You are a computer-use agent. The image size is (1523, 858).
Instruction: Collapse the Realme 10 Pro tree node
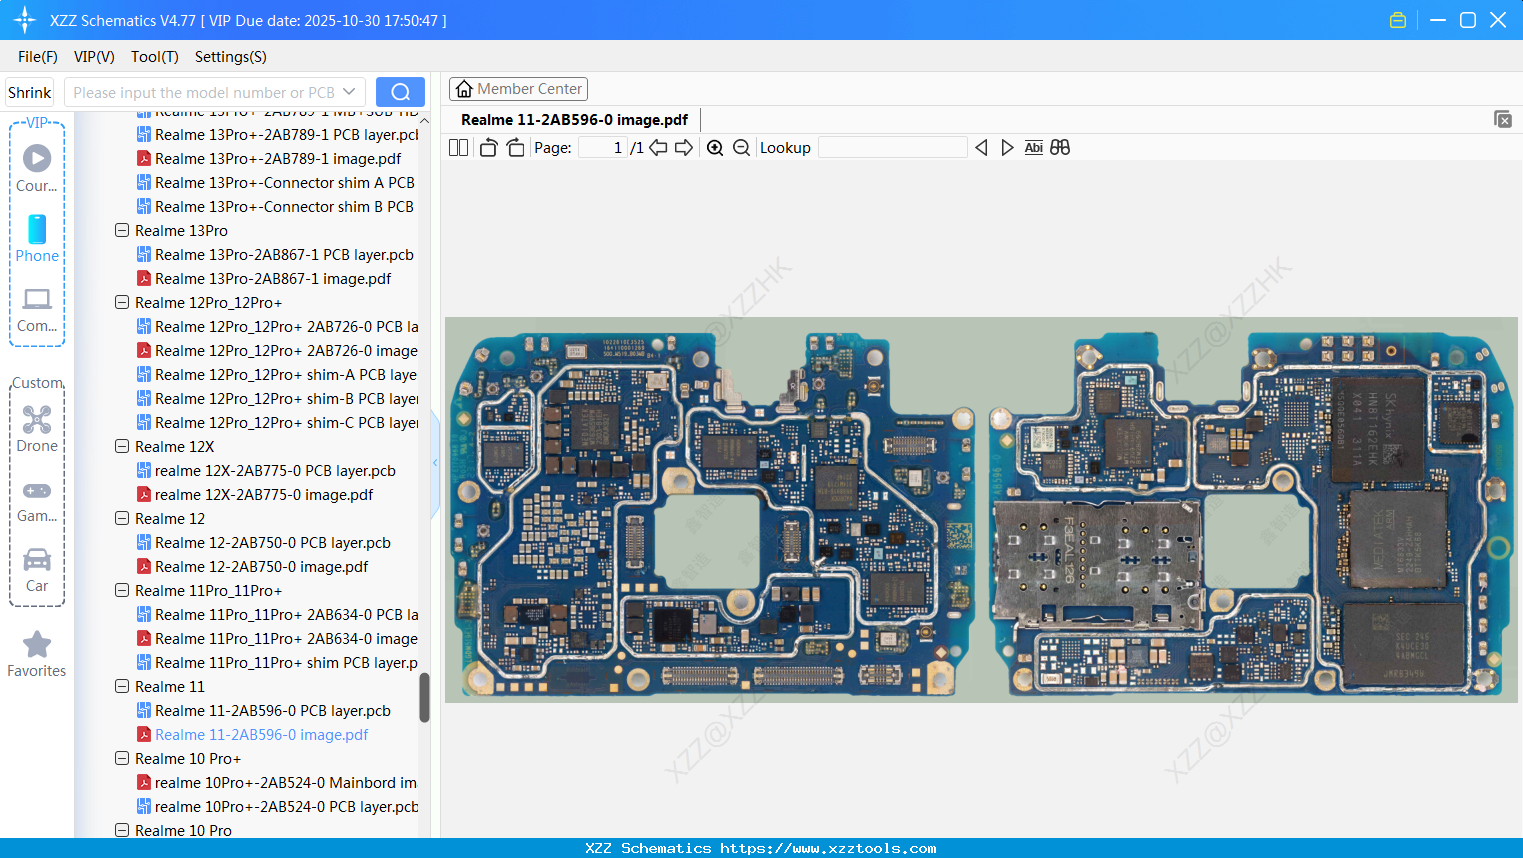122,830
